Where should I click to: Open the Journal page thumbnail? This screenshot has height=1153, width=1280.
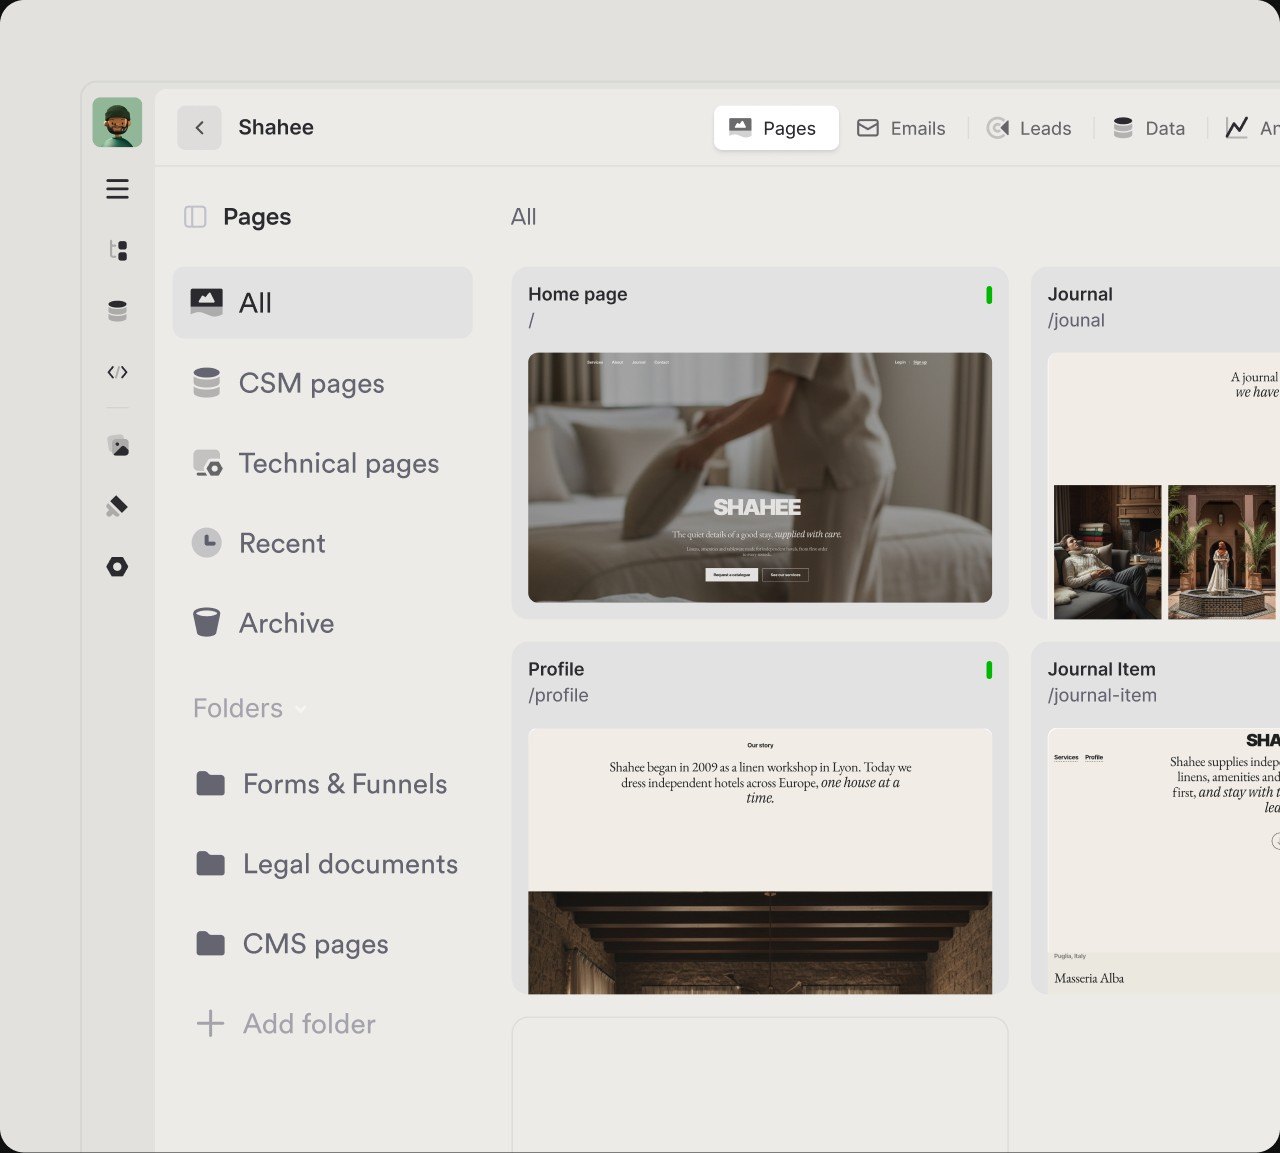(1164, 486)
